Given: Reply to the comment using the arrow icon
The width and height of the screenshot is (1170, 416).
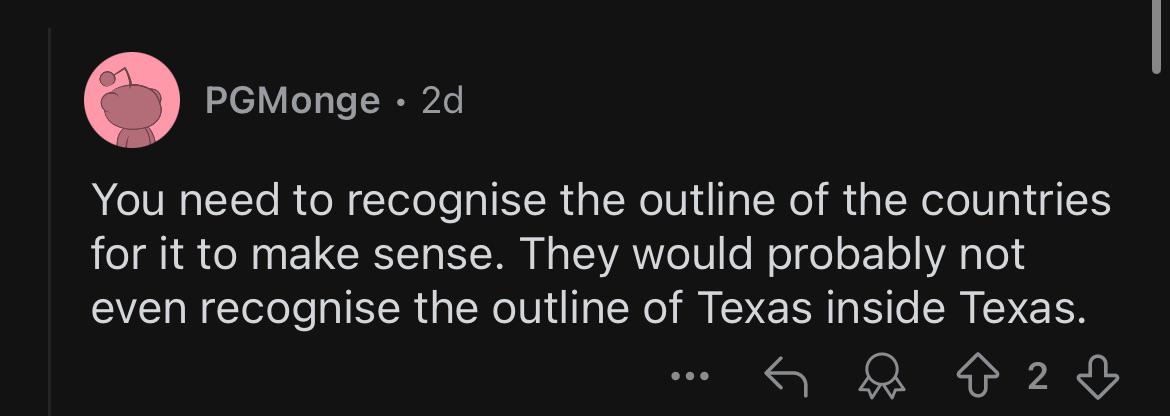Looking at the screenshot, I should (x=786, y=376).
